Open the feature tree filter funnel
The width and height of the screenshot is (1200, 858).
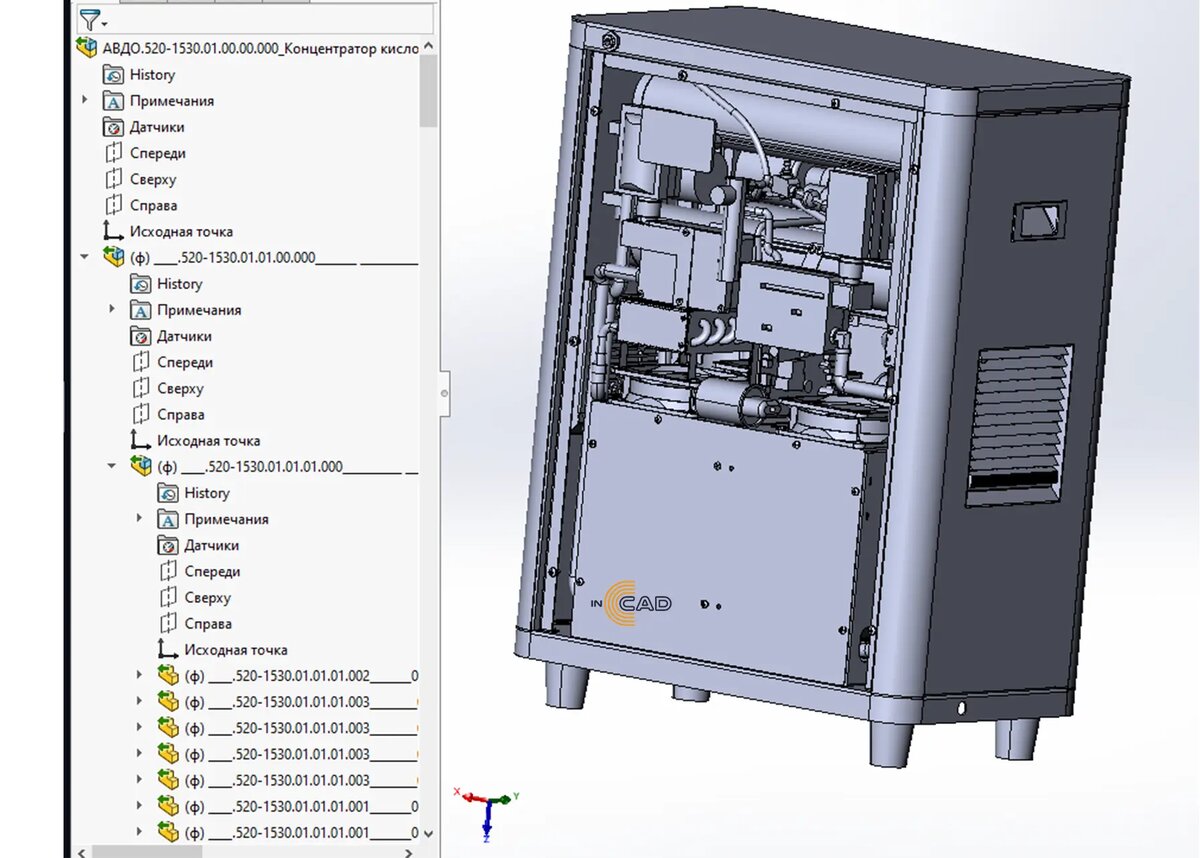pyautogui.click(x=90, y=19)
